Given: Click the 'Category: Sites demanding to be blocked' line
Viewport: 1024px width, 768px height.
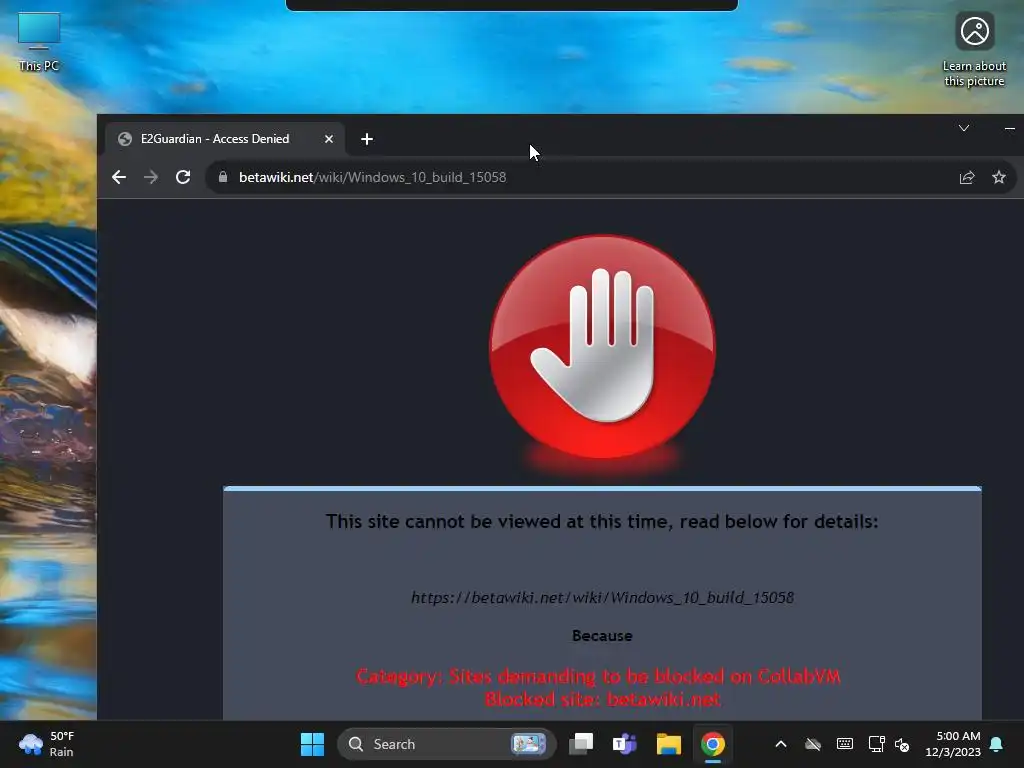Looking at the screenshot, I should (x=598, y=676).
